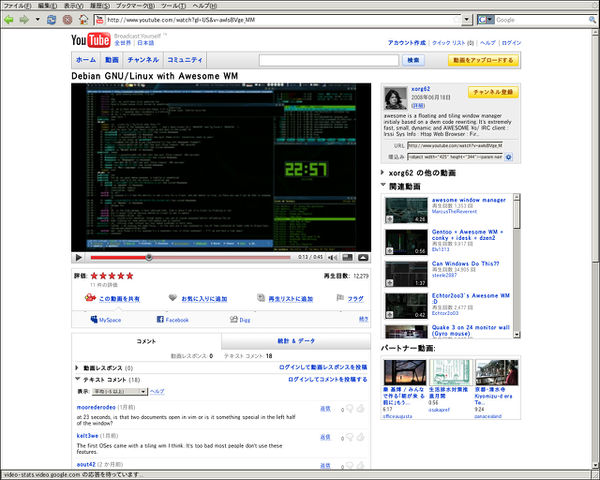Click the video progress seek handle
Screen dimensions: 600x480
(x=149, y=257)
